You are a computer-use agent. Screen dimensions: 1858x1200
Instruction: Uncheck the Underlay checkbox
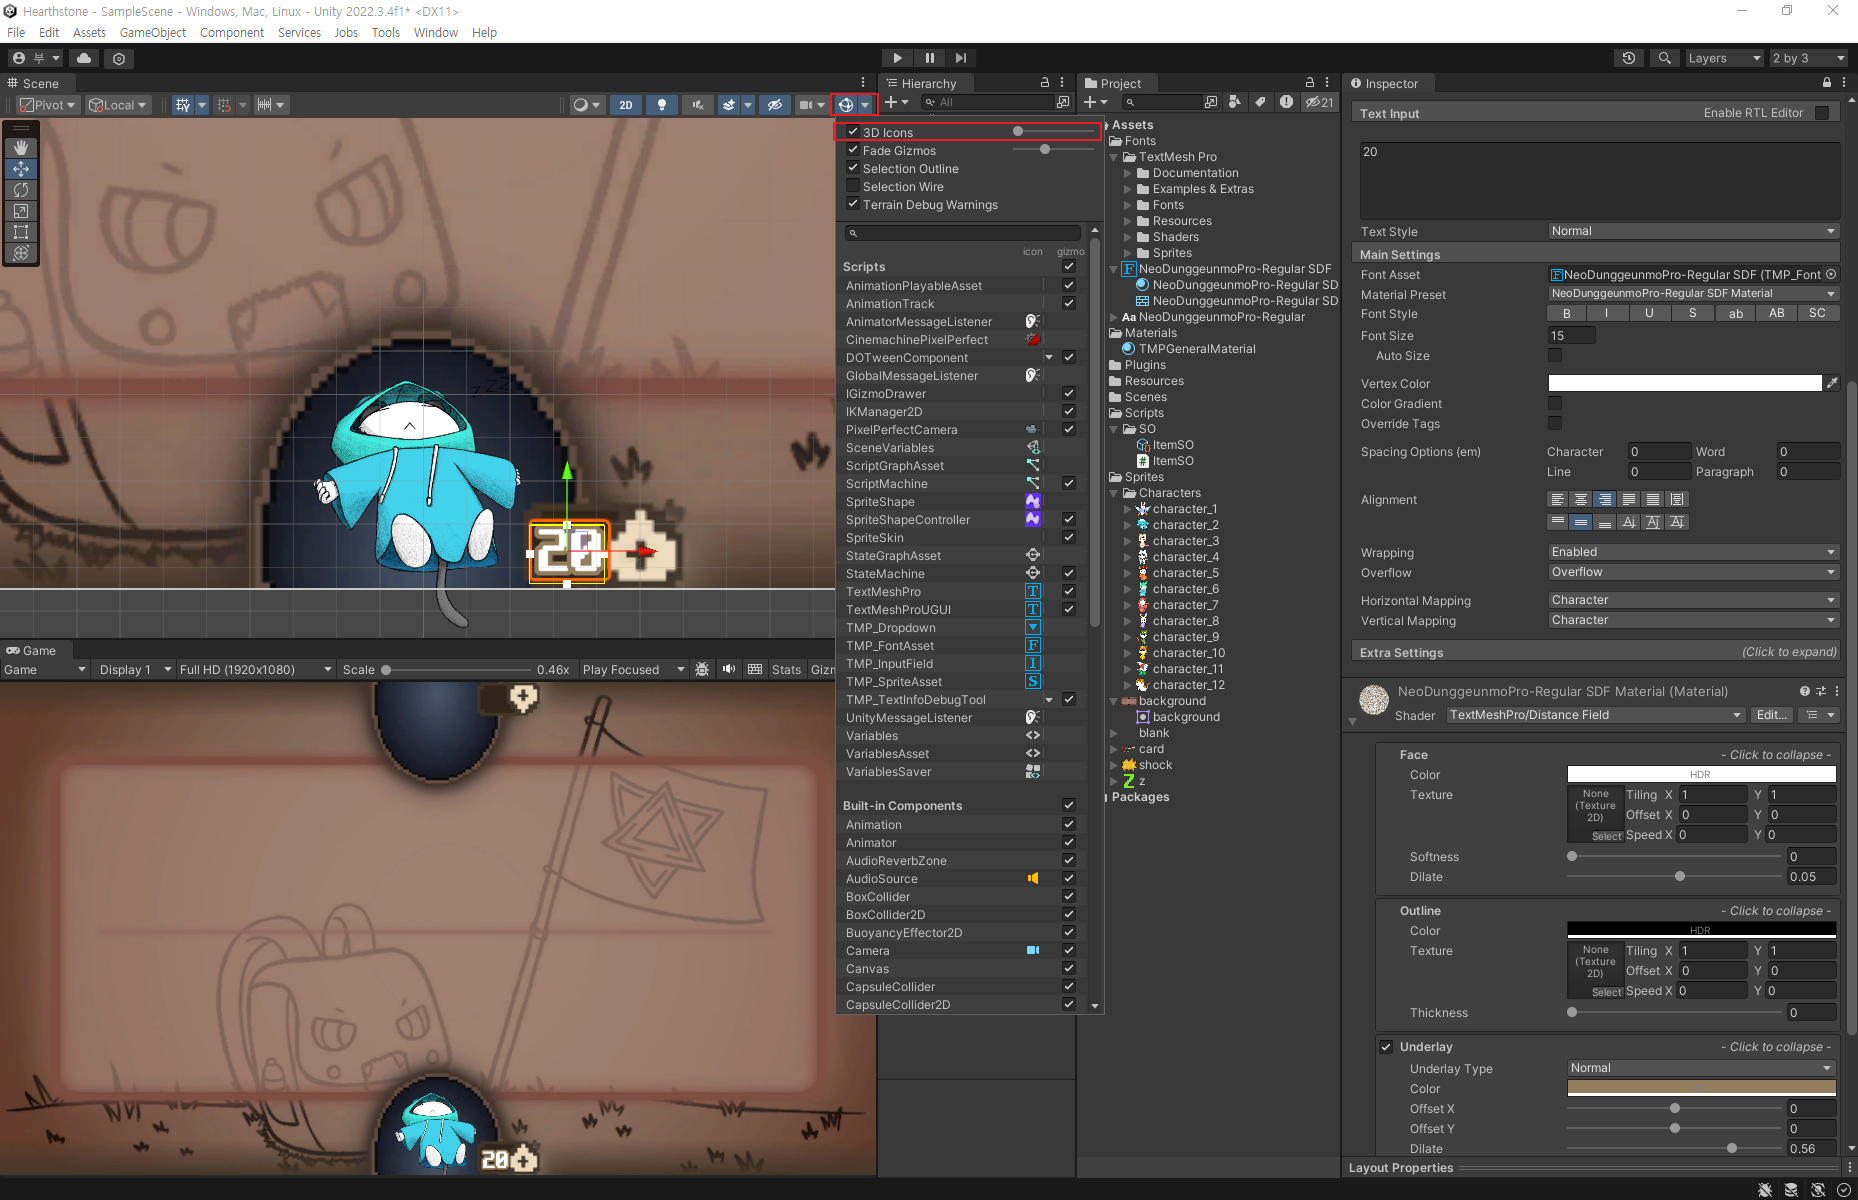coord(1386,1047)
